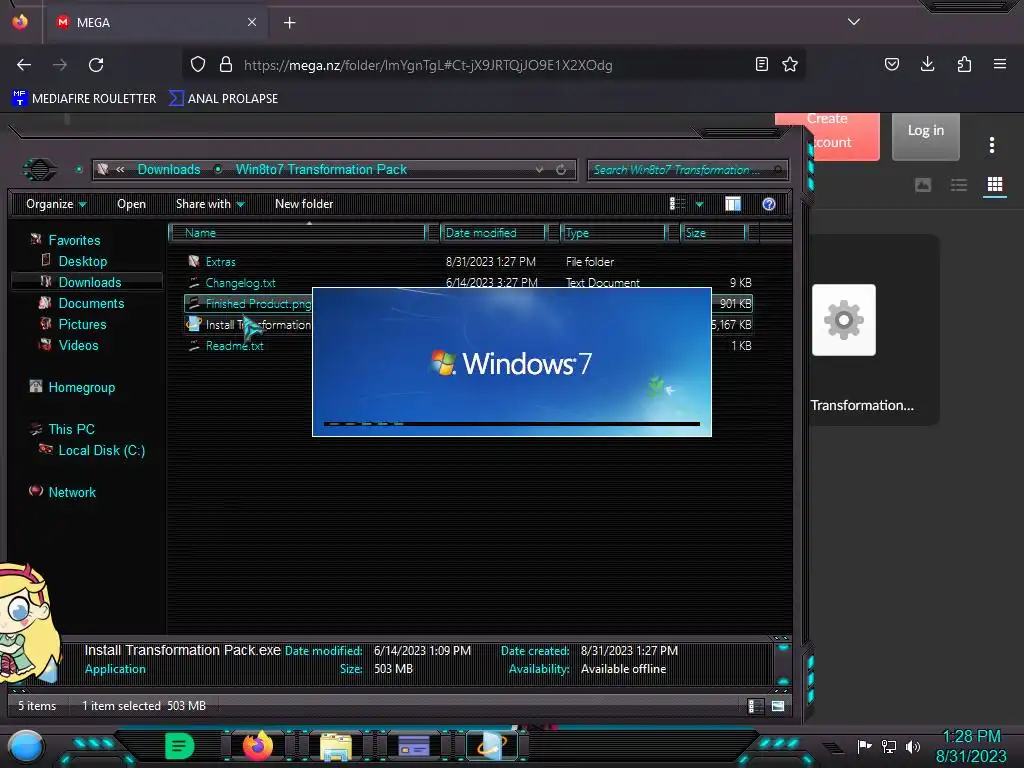
Task: Refresh the Explorer folder view
Action: 561,170
